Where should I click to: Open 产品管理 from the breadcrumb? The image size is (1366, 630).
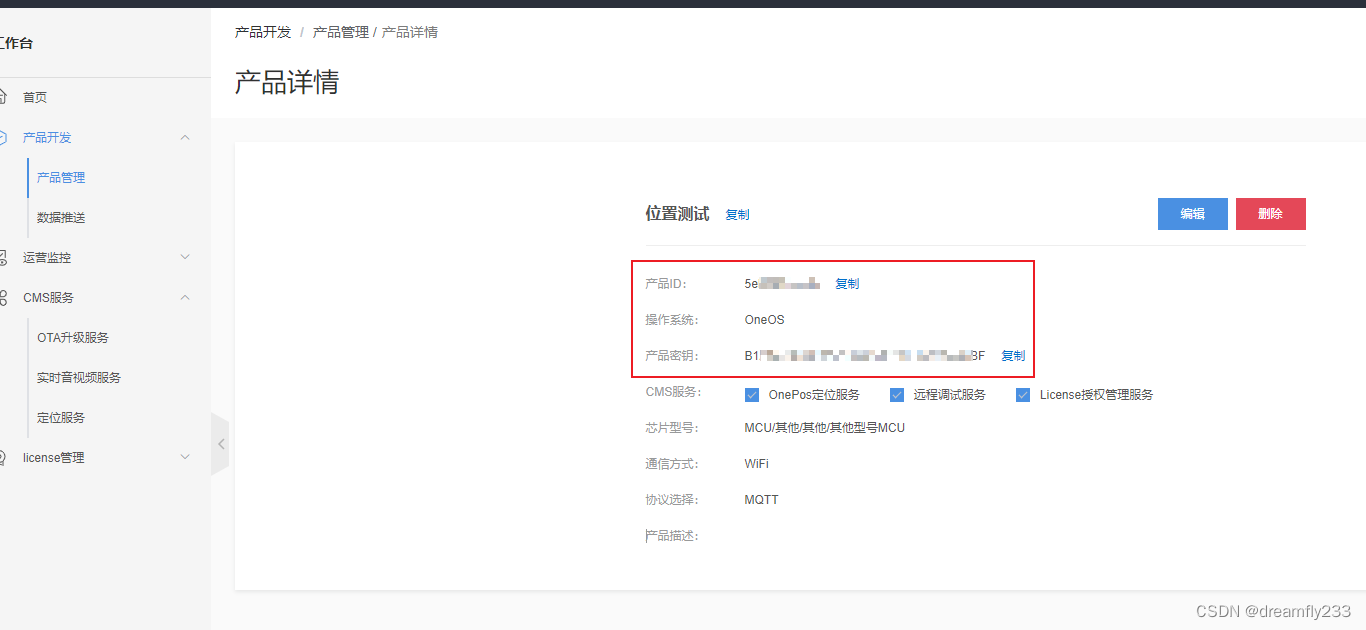point(341,31)
